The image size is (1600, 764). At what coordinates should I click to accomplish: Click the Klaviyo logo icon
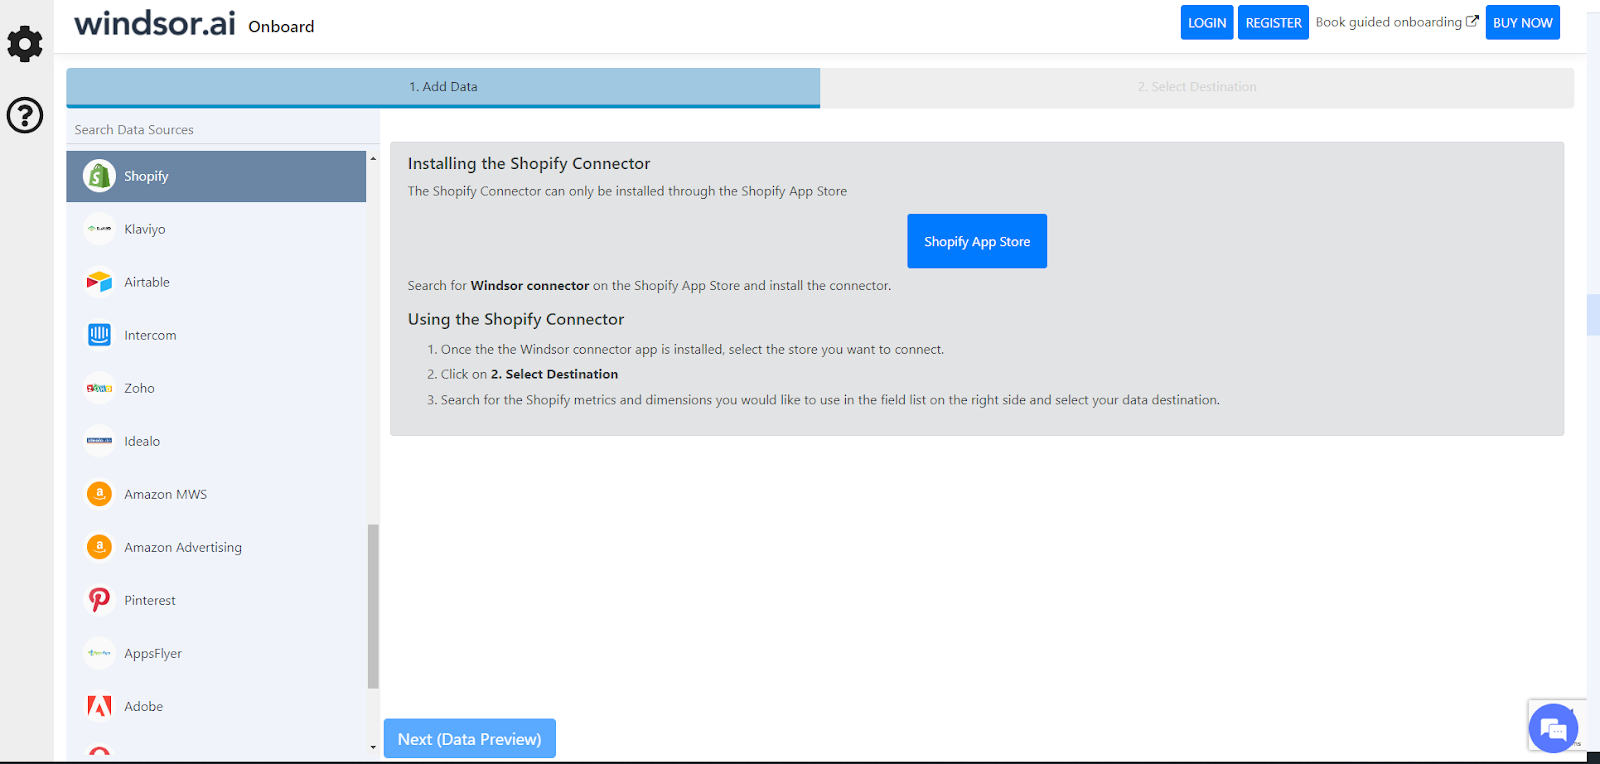pos(99,229)
